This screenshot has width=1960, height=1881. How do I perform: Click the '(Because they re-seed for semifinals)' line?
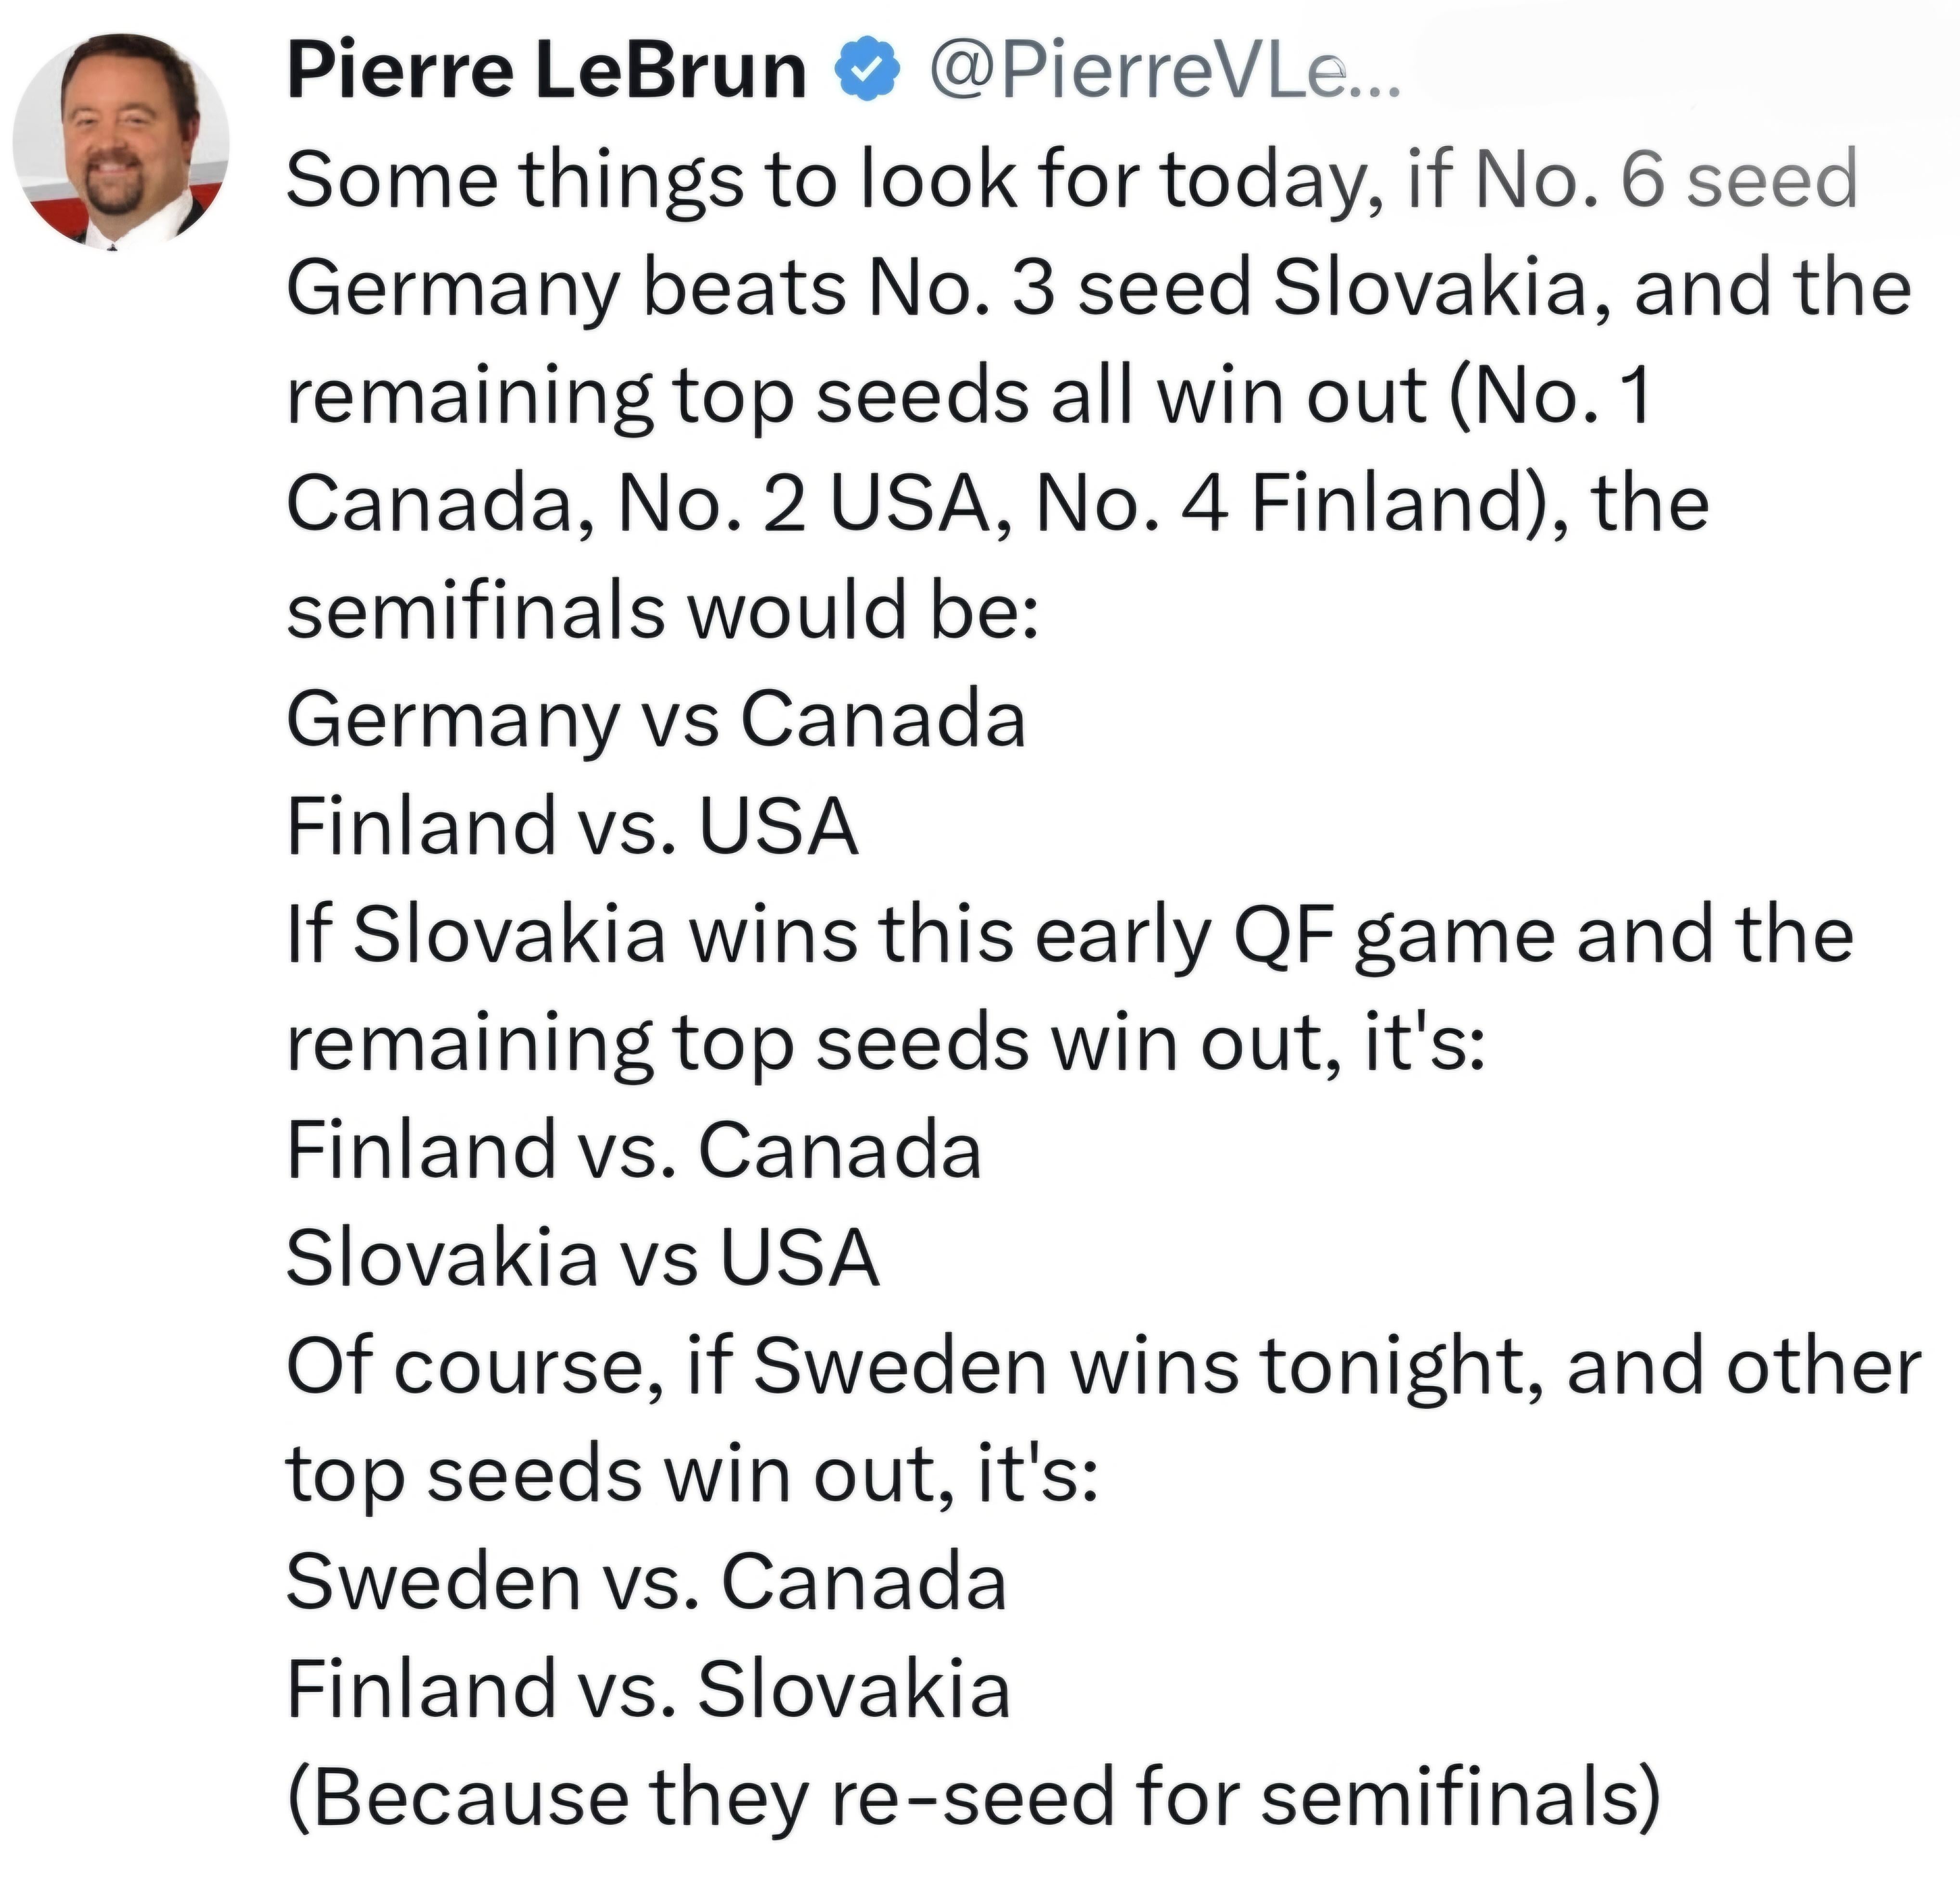pyautogui.click(x=972, y=1797)
